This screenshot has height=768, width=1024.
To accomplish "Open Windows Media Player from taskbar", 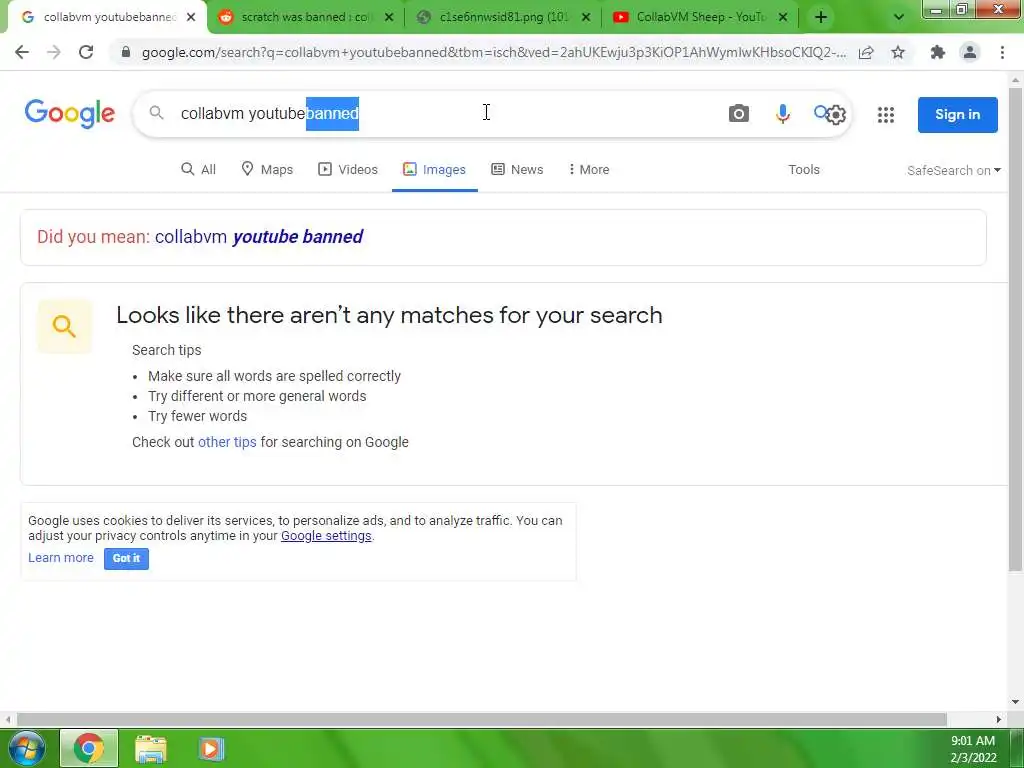I will pyautogui.click(x=210, y=748).
